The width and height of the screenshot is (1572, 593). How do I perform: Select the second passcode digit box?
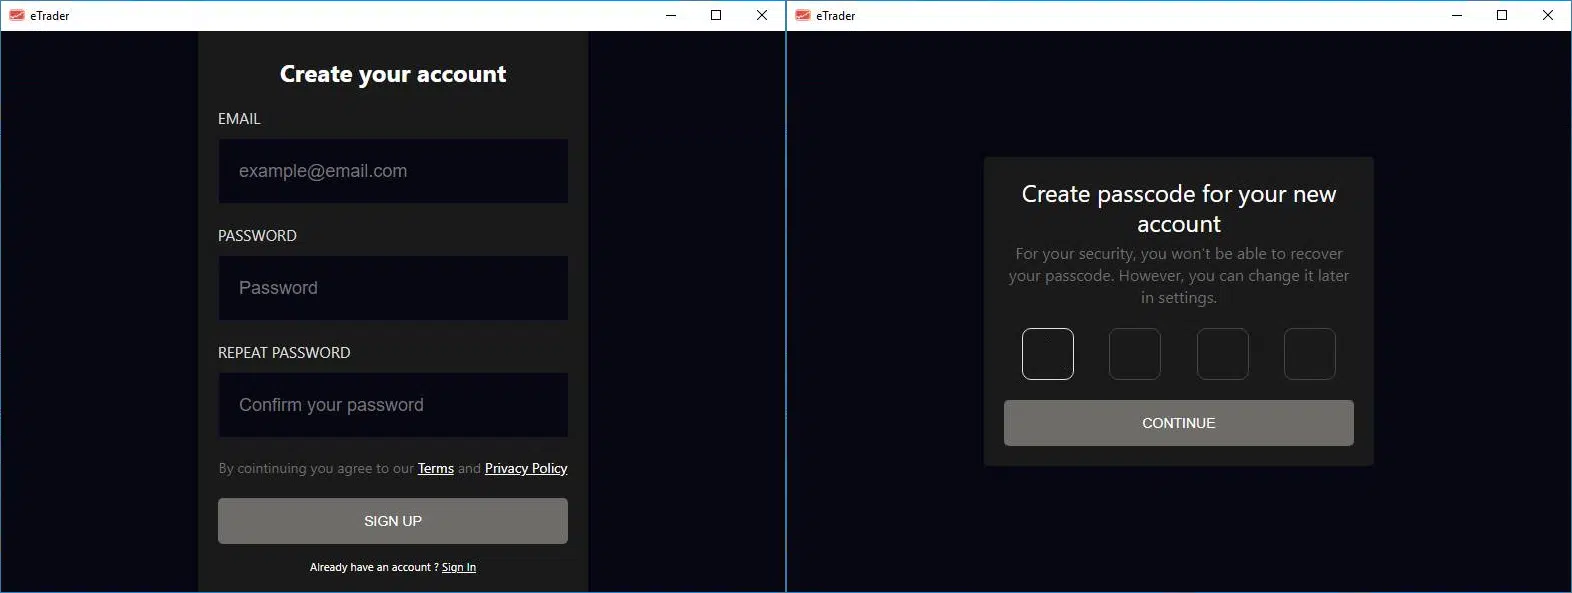(x=1135, y=354)
